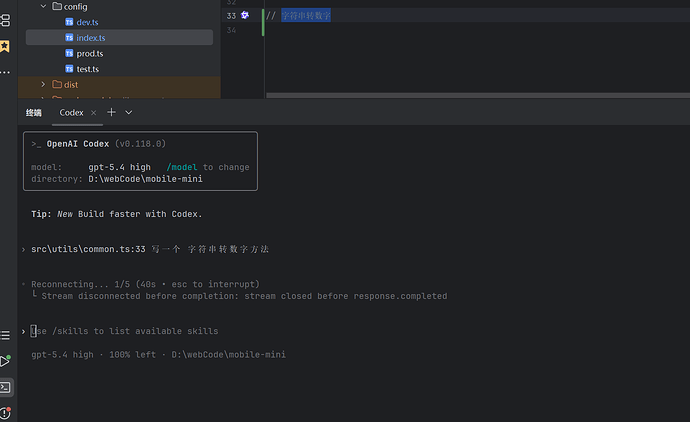Click the highlighted comment text on line 33
Screen dimensions: 690x422
pos(306,15)
